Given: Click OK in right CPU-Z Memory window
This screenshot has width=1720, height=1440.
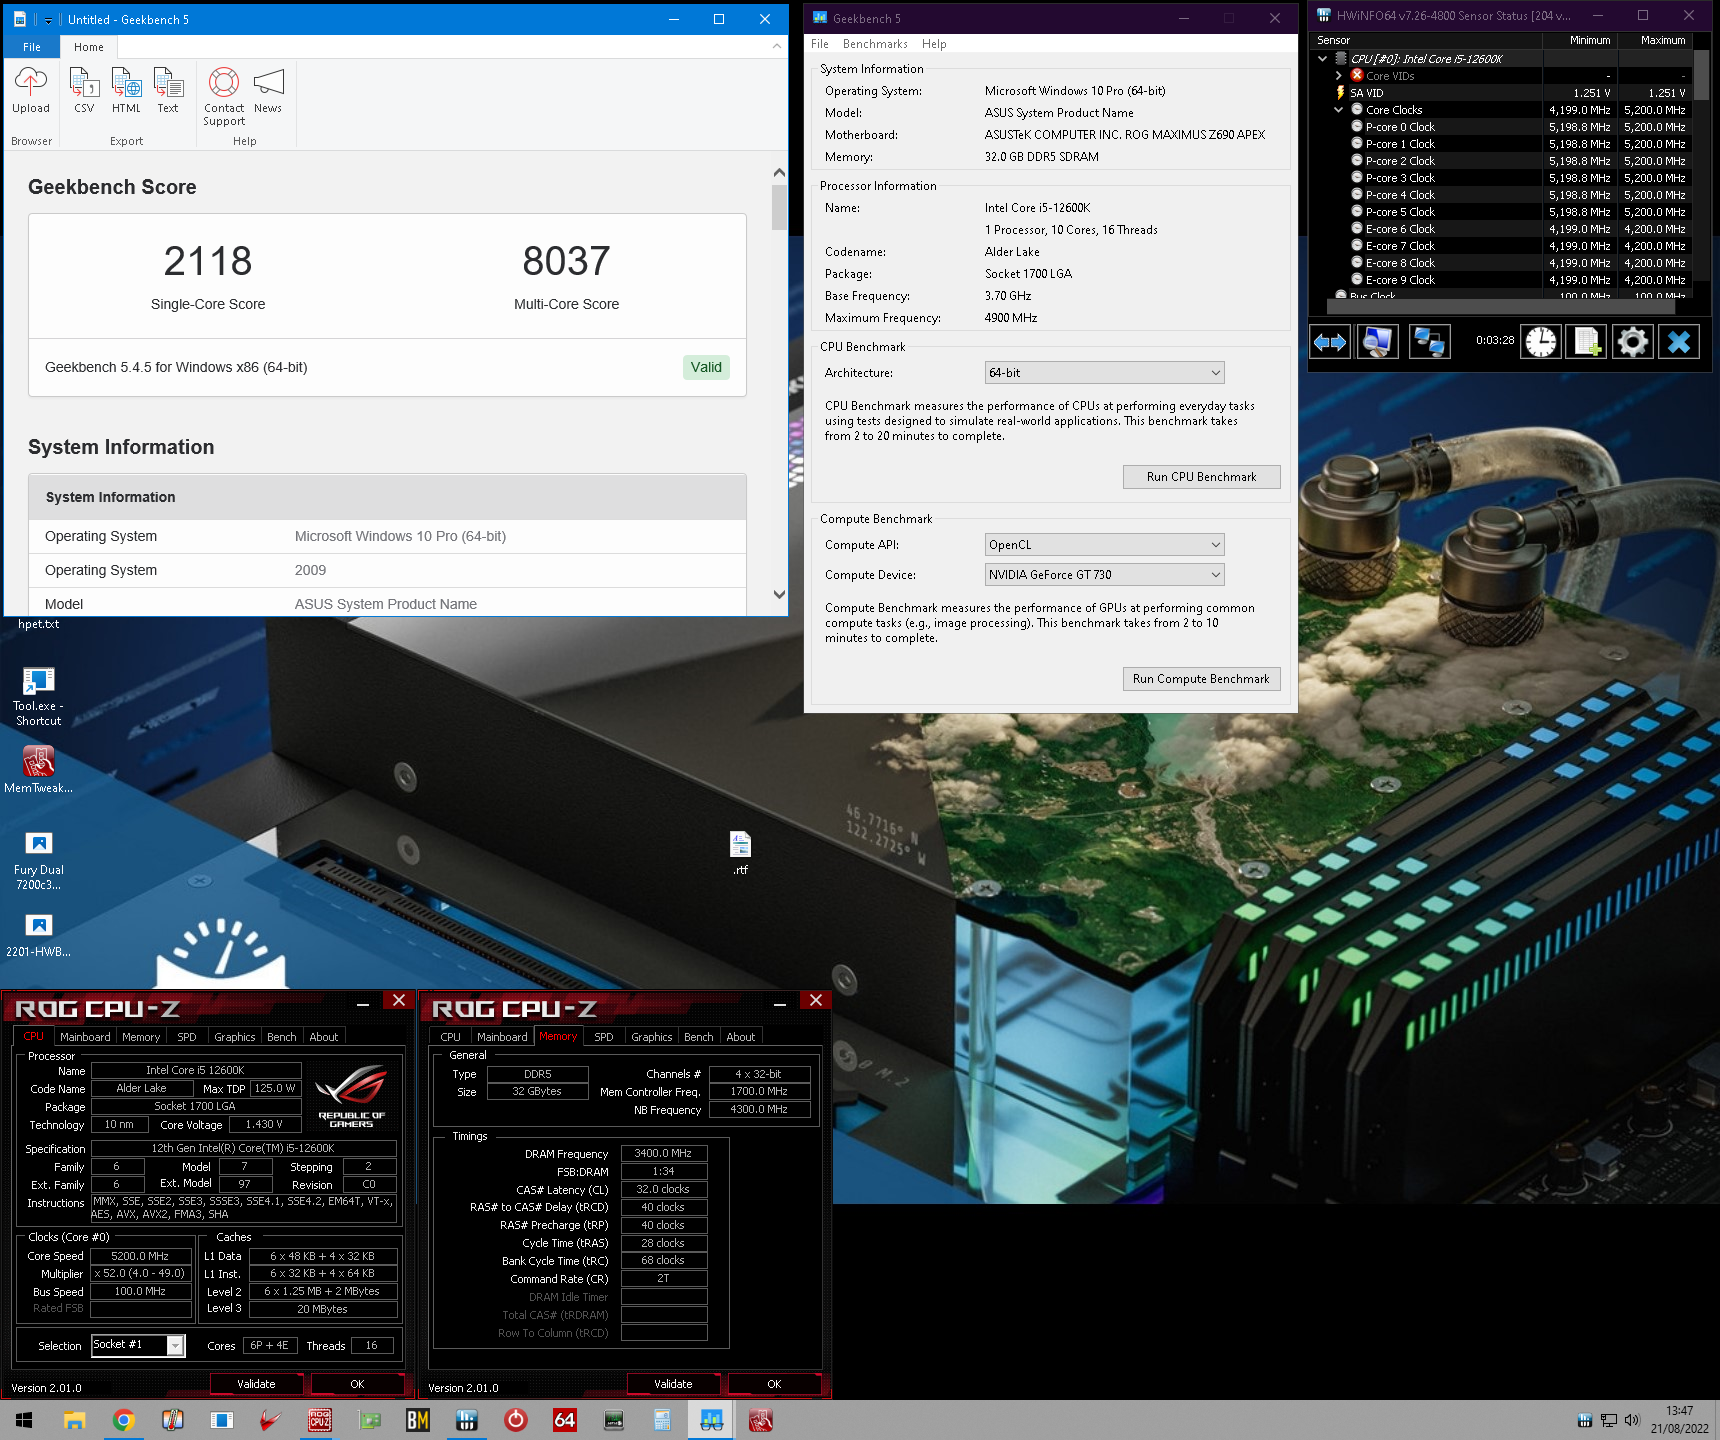Looking at the screenshot, I should [x=774, y=1384].
